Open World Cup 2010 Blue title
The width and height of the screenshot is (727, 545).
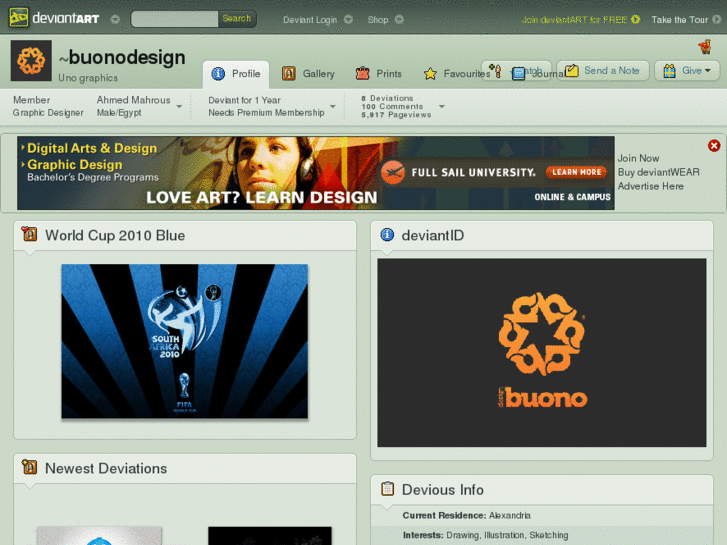(x=115, y=236)
